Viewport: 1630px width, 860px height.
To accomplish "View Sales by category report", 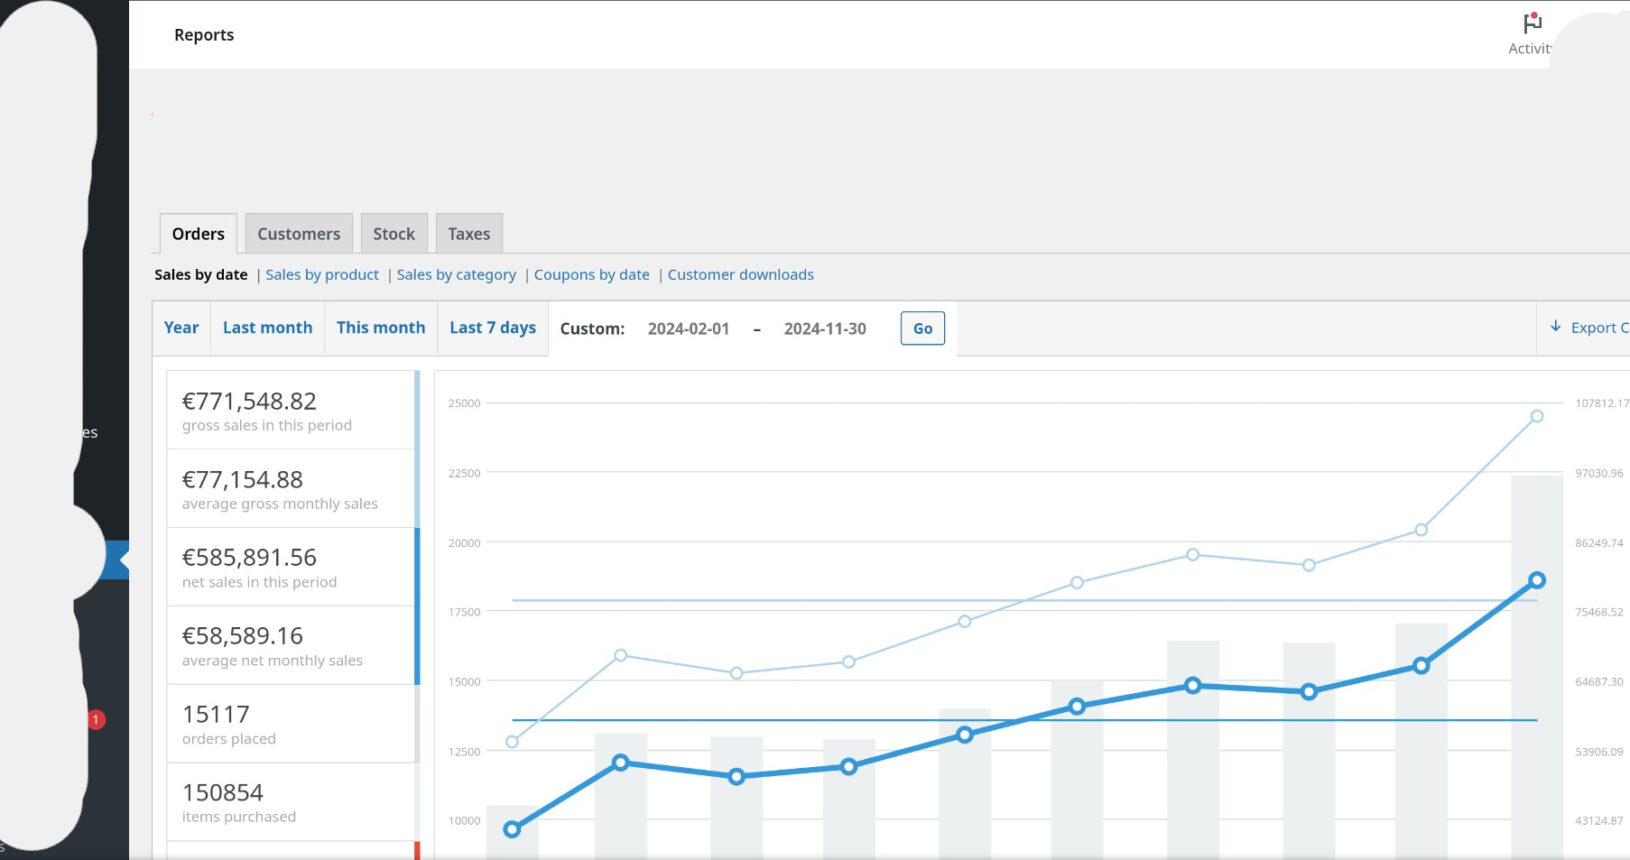I will [x=456, y=275].
